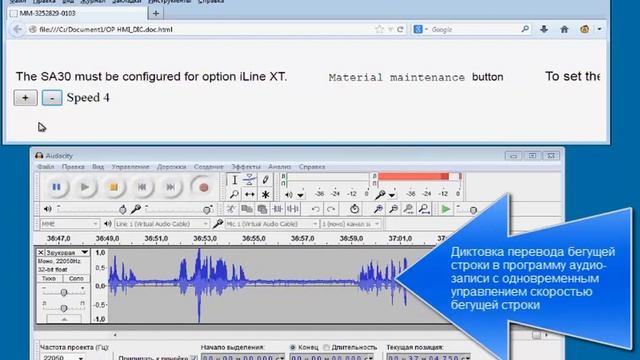Open playback meter dropdown arrow
Viewport: 640px width, 360px height.
300,195
